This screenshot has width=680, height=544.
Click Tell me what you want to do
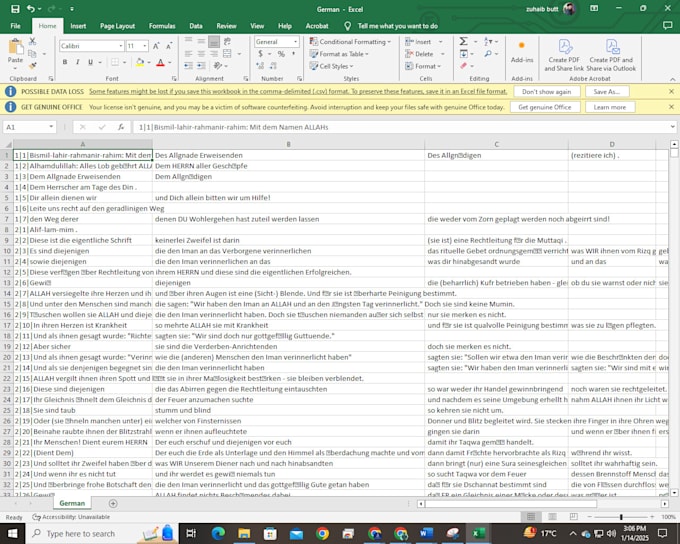click(397, 26)
